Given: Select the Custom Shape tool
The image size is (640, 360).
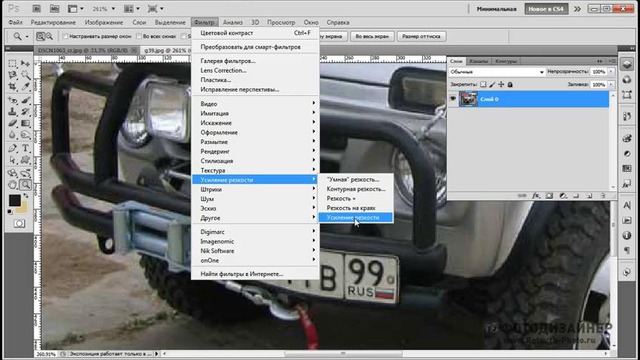Looking at the screenshot, I should pos(25,160).
